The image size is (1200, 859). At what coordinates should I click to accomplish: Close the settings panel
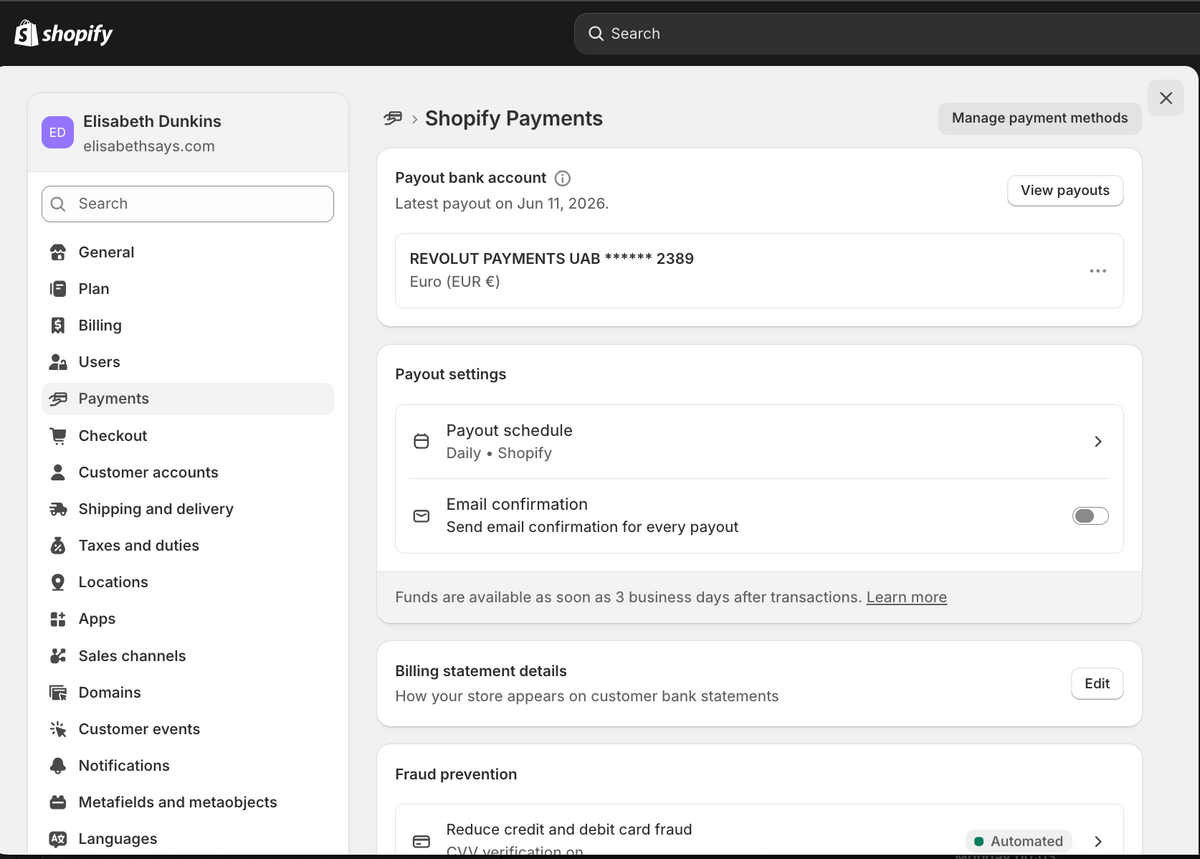coord(1166,98)
